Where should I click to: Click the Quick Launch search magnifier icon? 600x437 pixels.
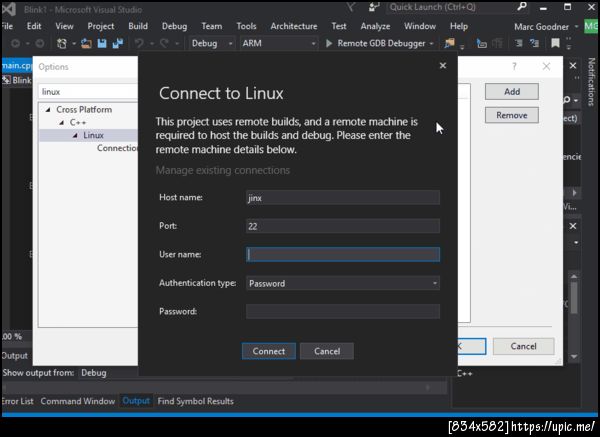(x=522, y=7)
